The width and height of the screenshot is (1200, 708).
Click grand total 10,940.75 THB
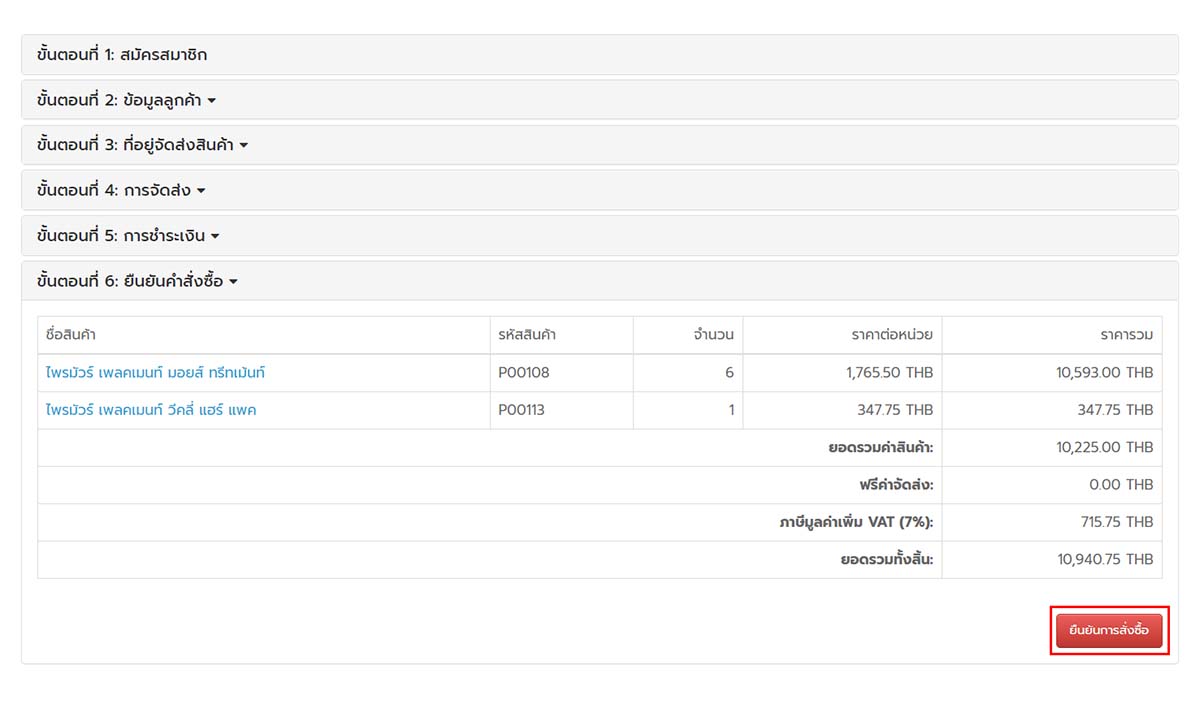coord(1105,560)
